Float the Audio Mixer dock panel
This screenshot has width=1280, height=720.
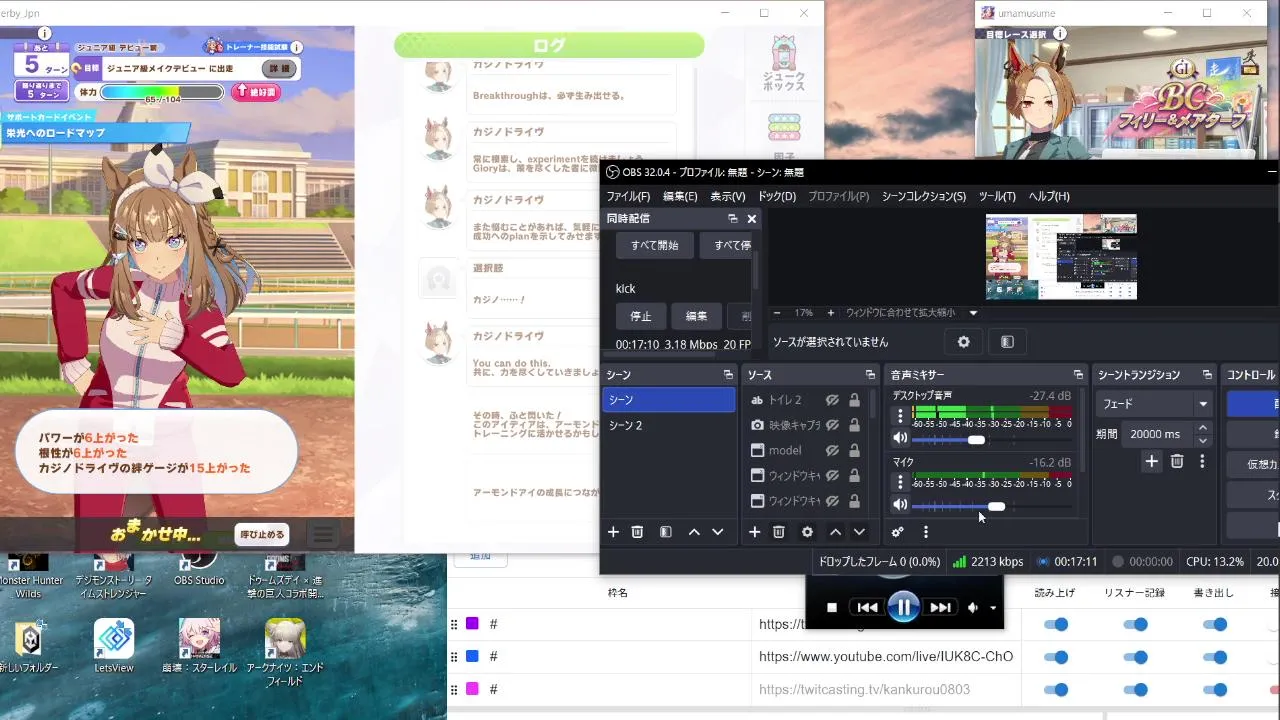pos(1078,375)
